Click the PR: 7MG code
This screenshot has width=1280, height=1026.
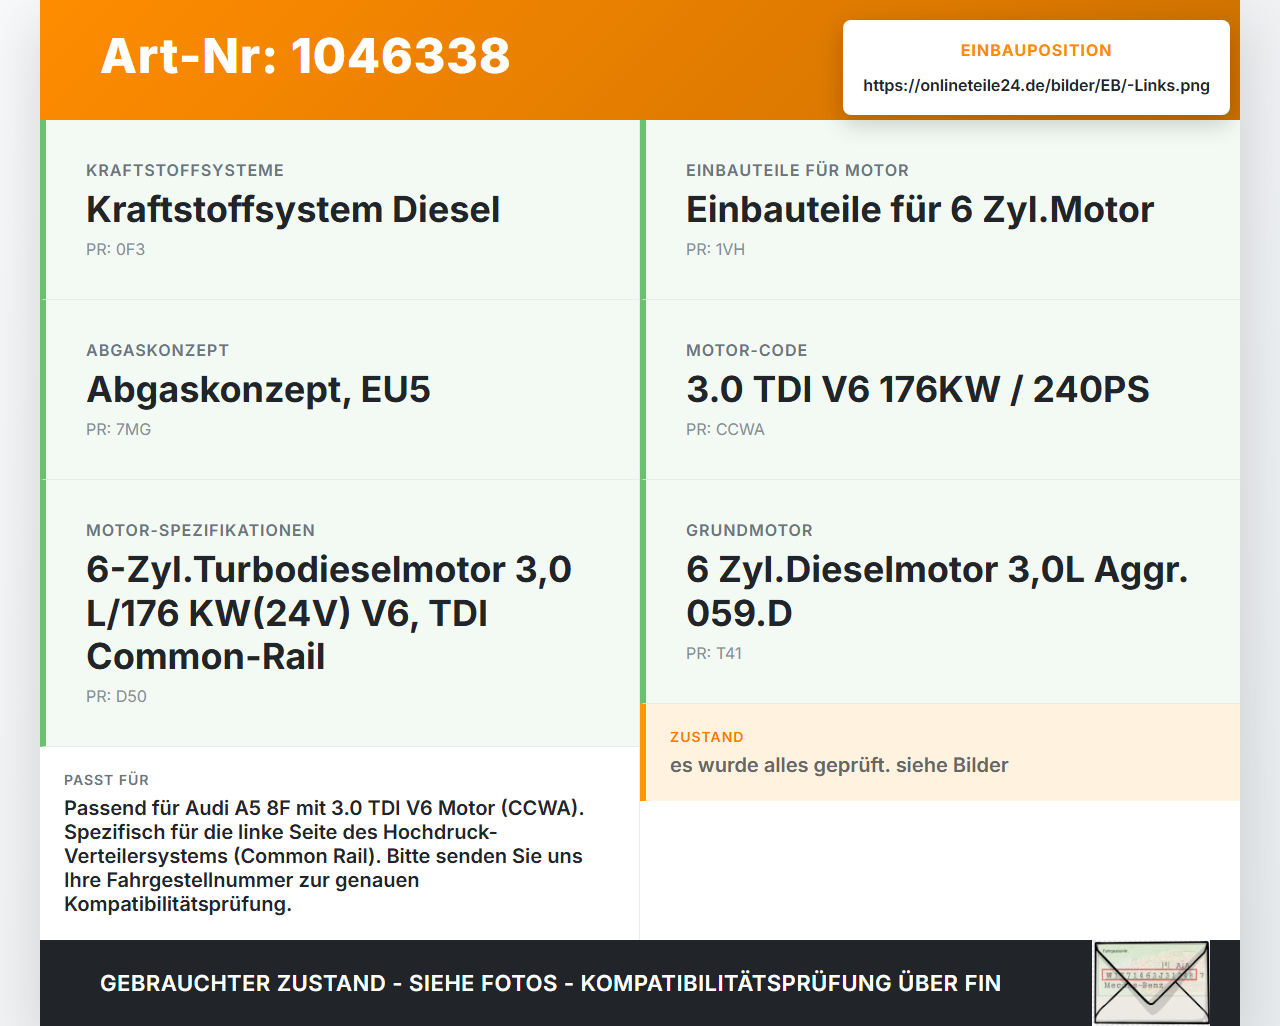(118, 429)
